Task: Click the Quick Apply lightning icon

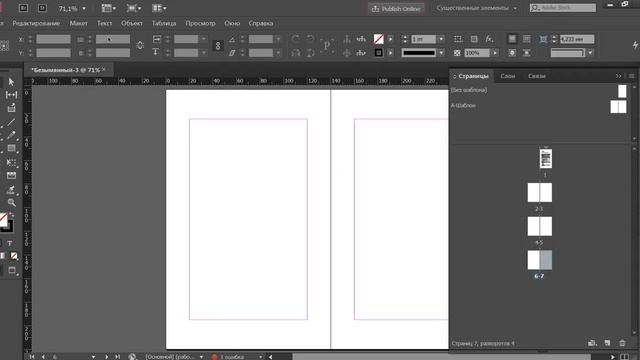Action: coord(635,45)
